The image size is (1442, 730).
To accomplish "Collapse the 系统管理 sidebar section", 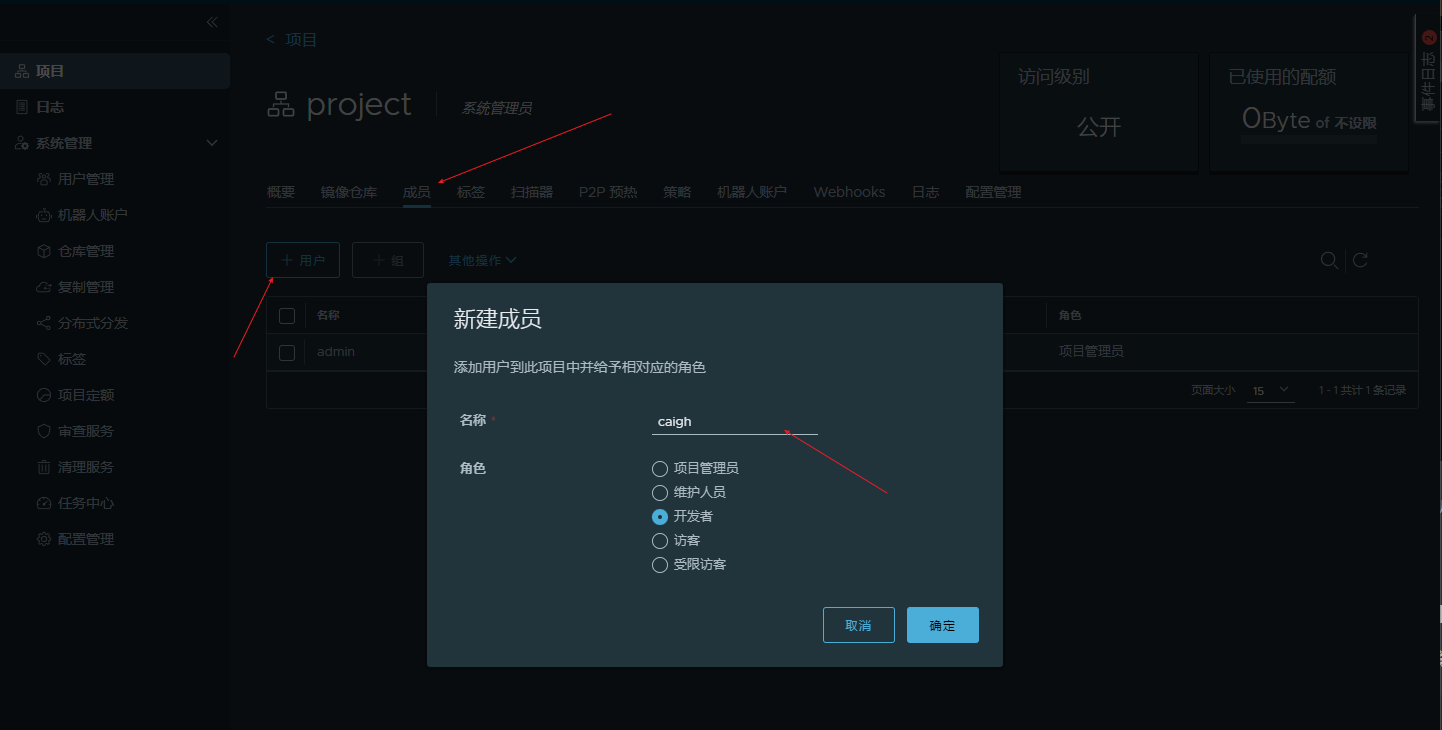I will pyautogui.click(x=211, y=143).
